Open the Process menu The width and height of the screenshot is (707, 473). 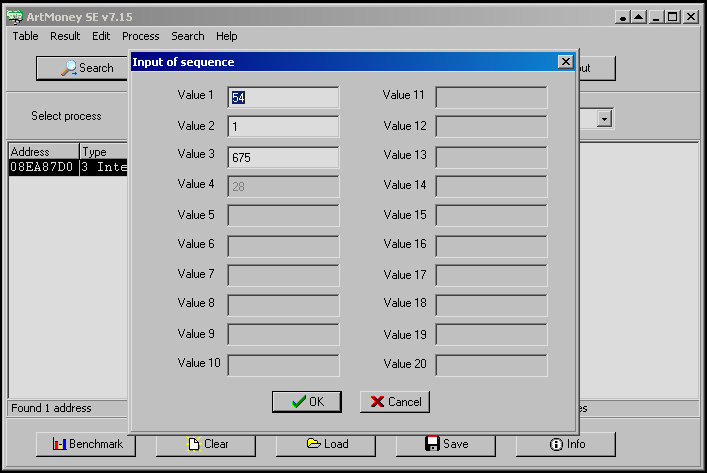pyautogui.click(x=141, y=36)
